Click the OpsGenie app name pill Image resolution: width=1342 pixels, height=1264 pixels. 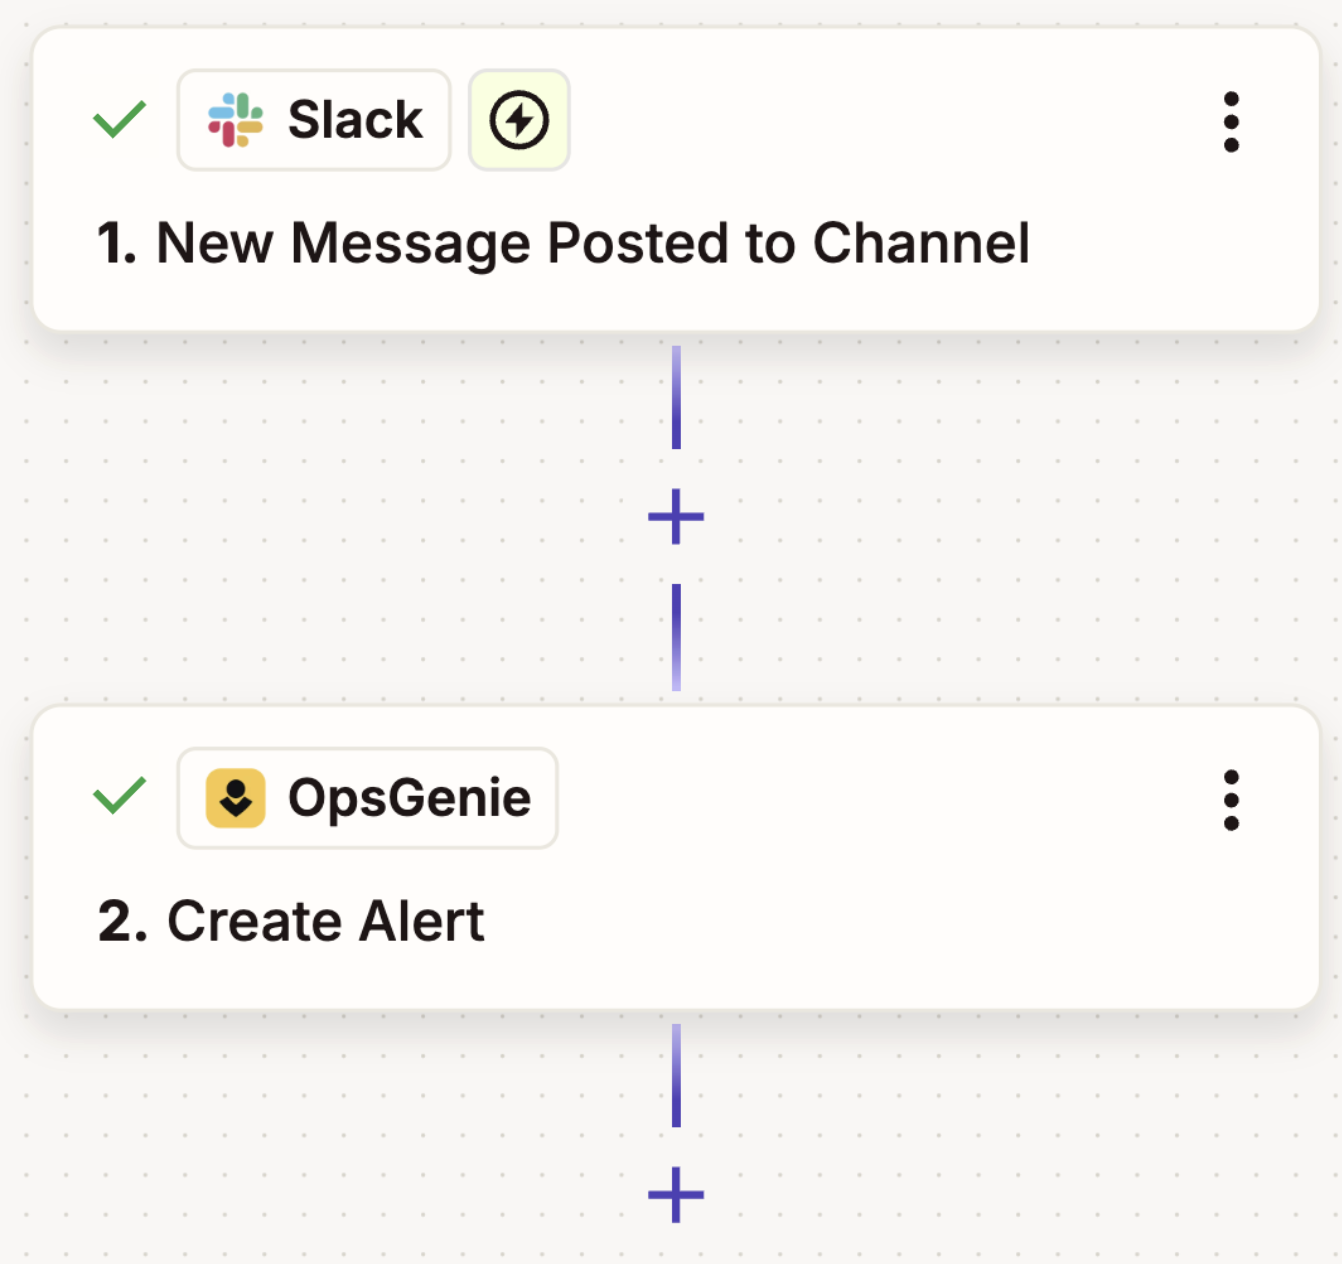366,798
